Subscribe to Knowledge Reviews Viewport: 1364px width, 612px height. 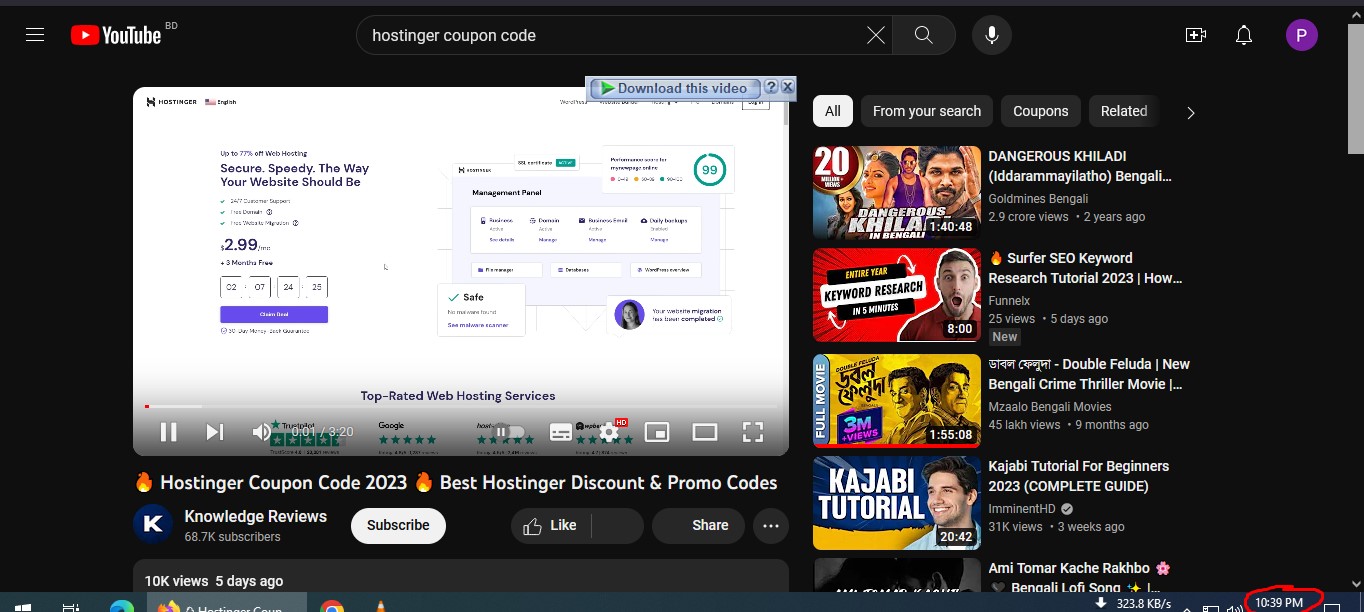pos(398,525)
